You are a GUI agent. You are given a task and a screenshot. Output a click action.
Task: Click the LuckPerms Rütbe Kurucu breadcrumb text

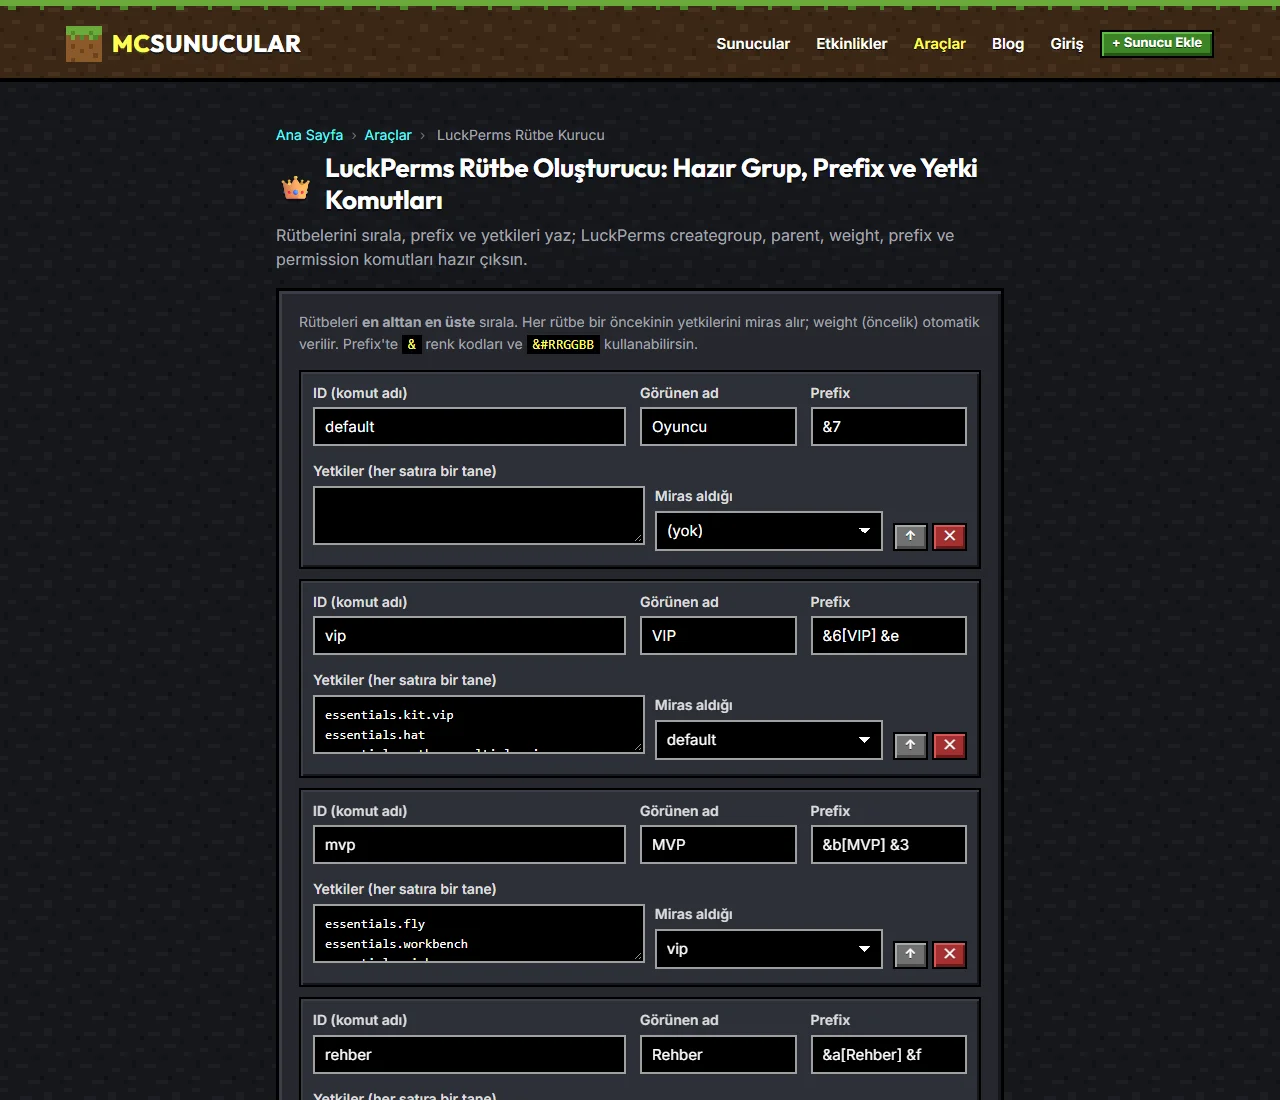point(521,135)
